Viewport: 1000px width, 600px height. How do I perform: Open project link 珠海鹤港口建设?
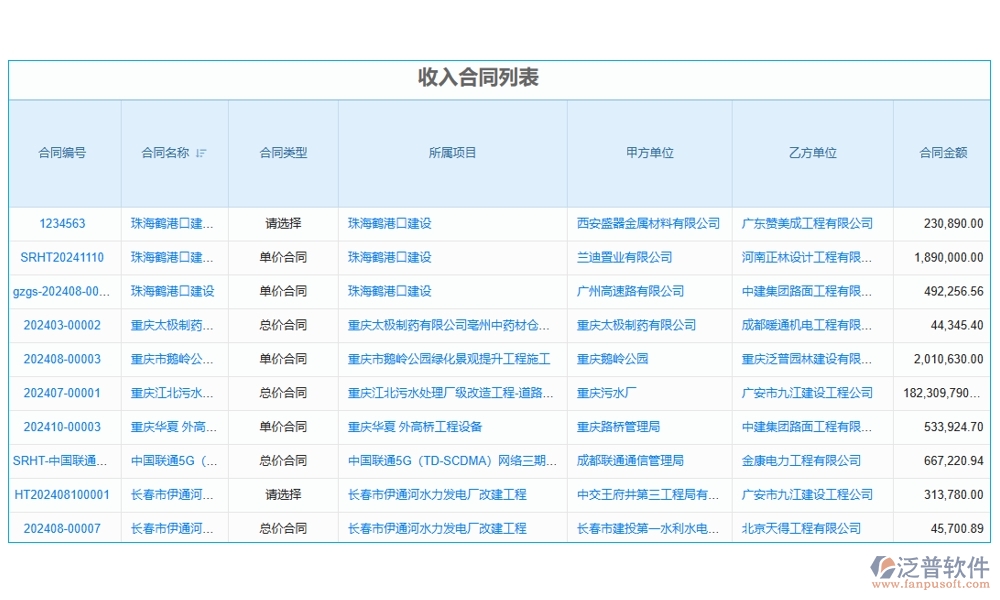[390, 224]
